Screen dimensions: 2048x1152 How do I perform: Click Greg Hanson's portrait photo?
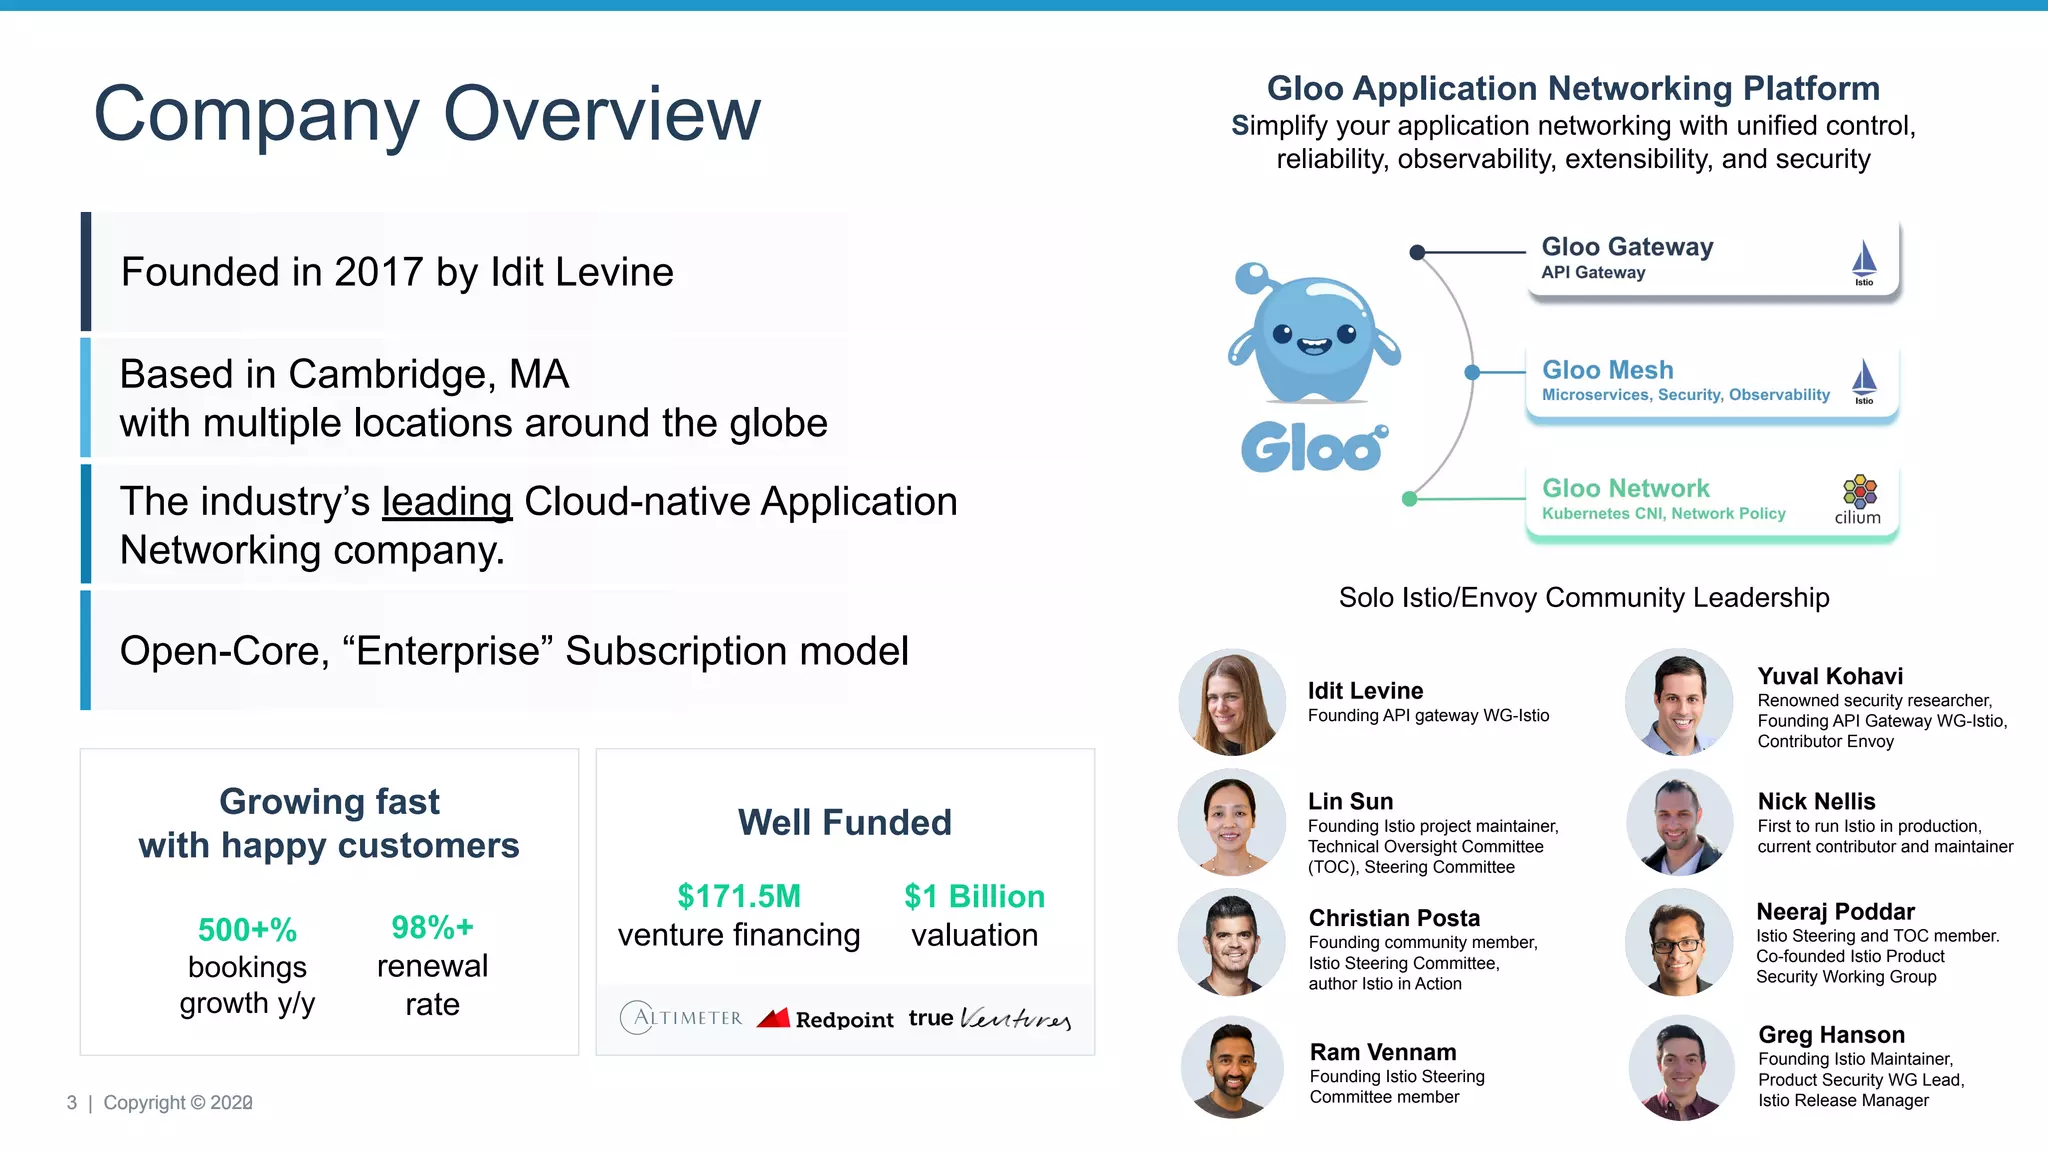coord(1682,1067)
